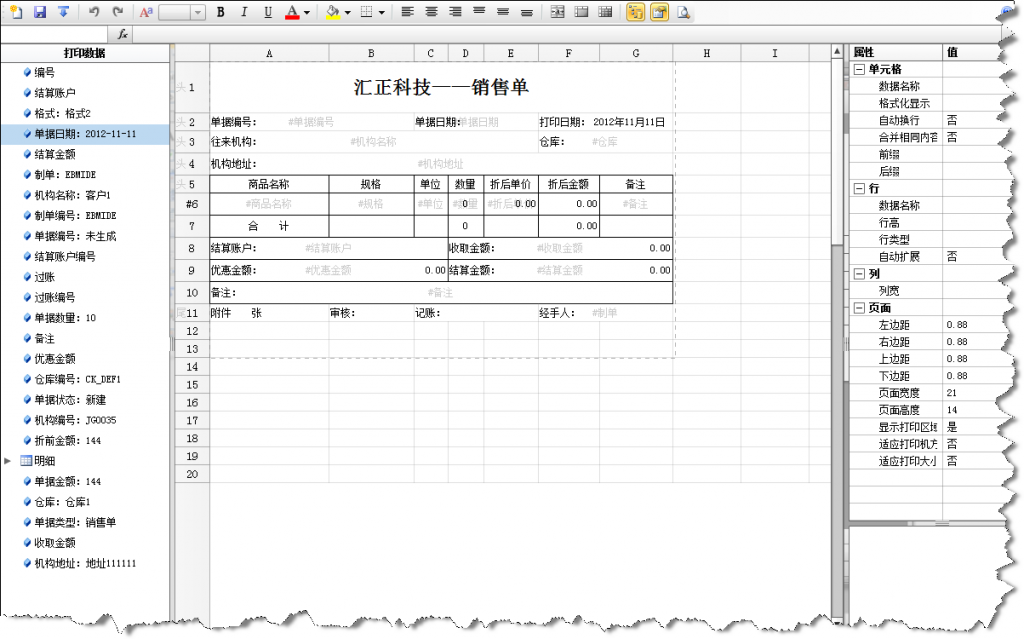Open the font size dropdown
This screenshot has width=1024, height=639.
click(198, 12)
